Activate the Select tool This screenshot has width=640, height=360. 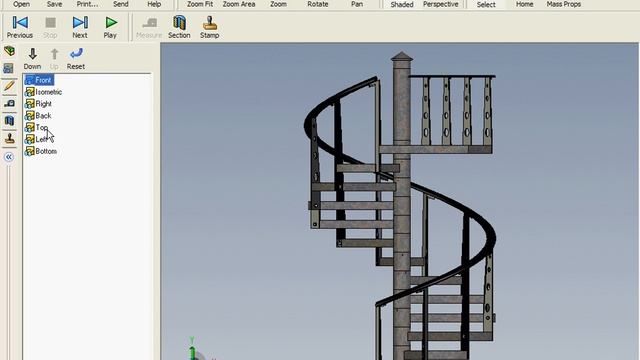point(486,4)
